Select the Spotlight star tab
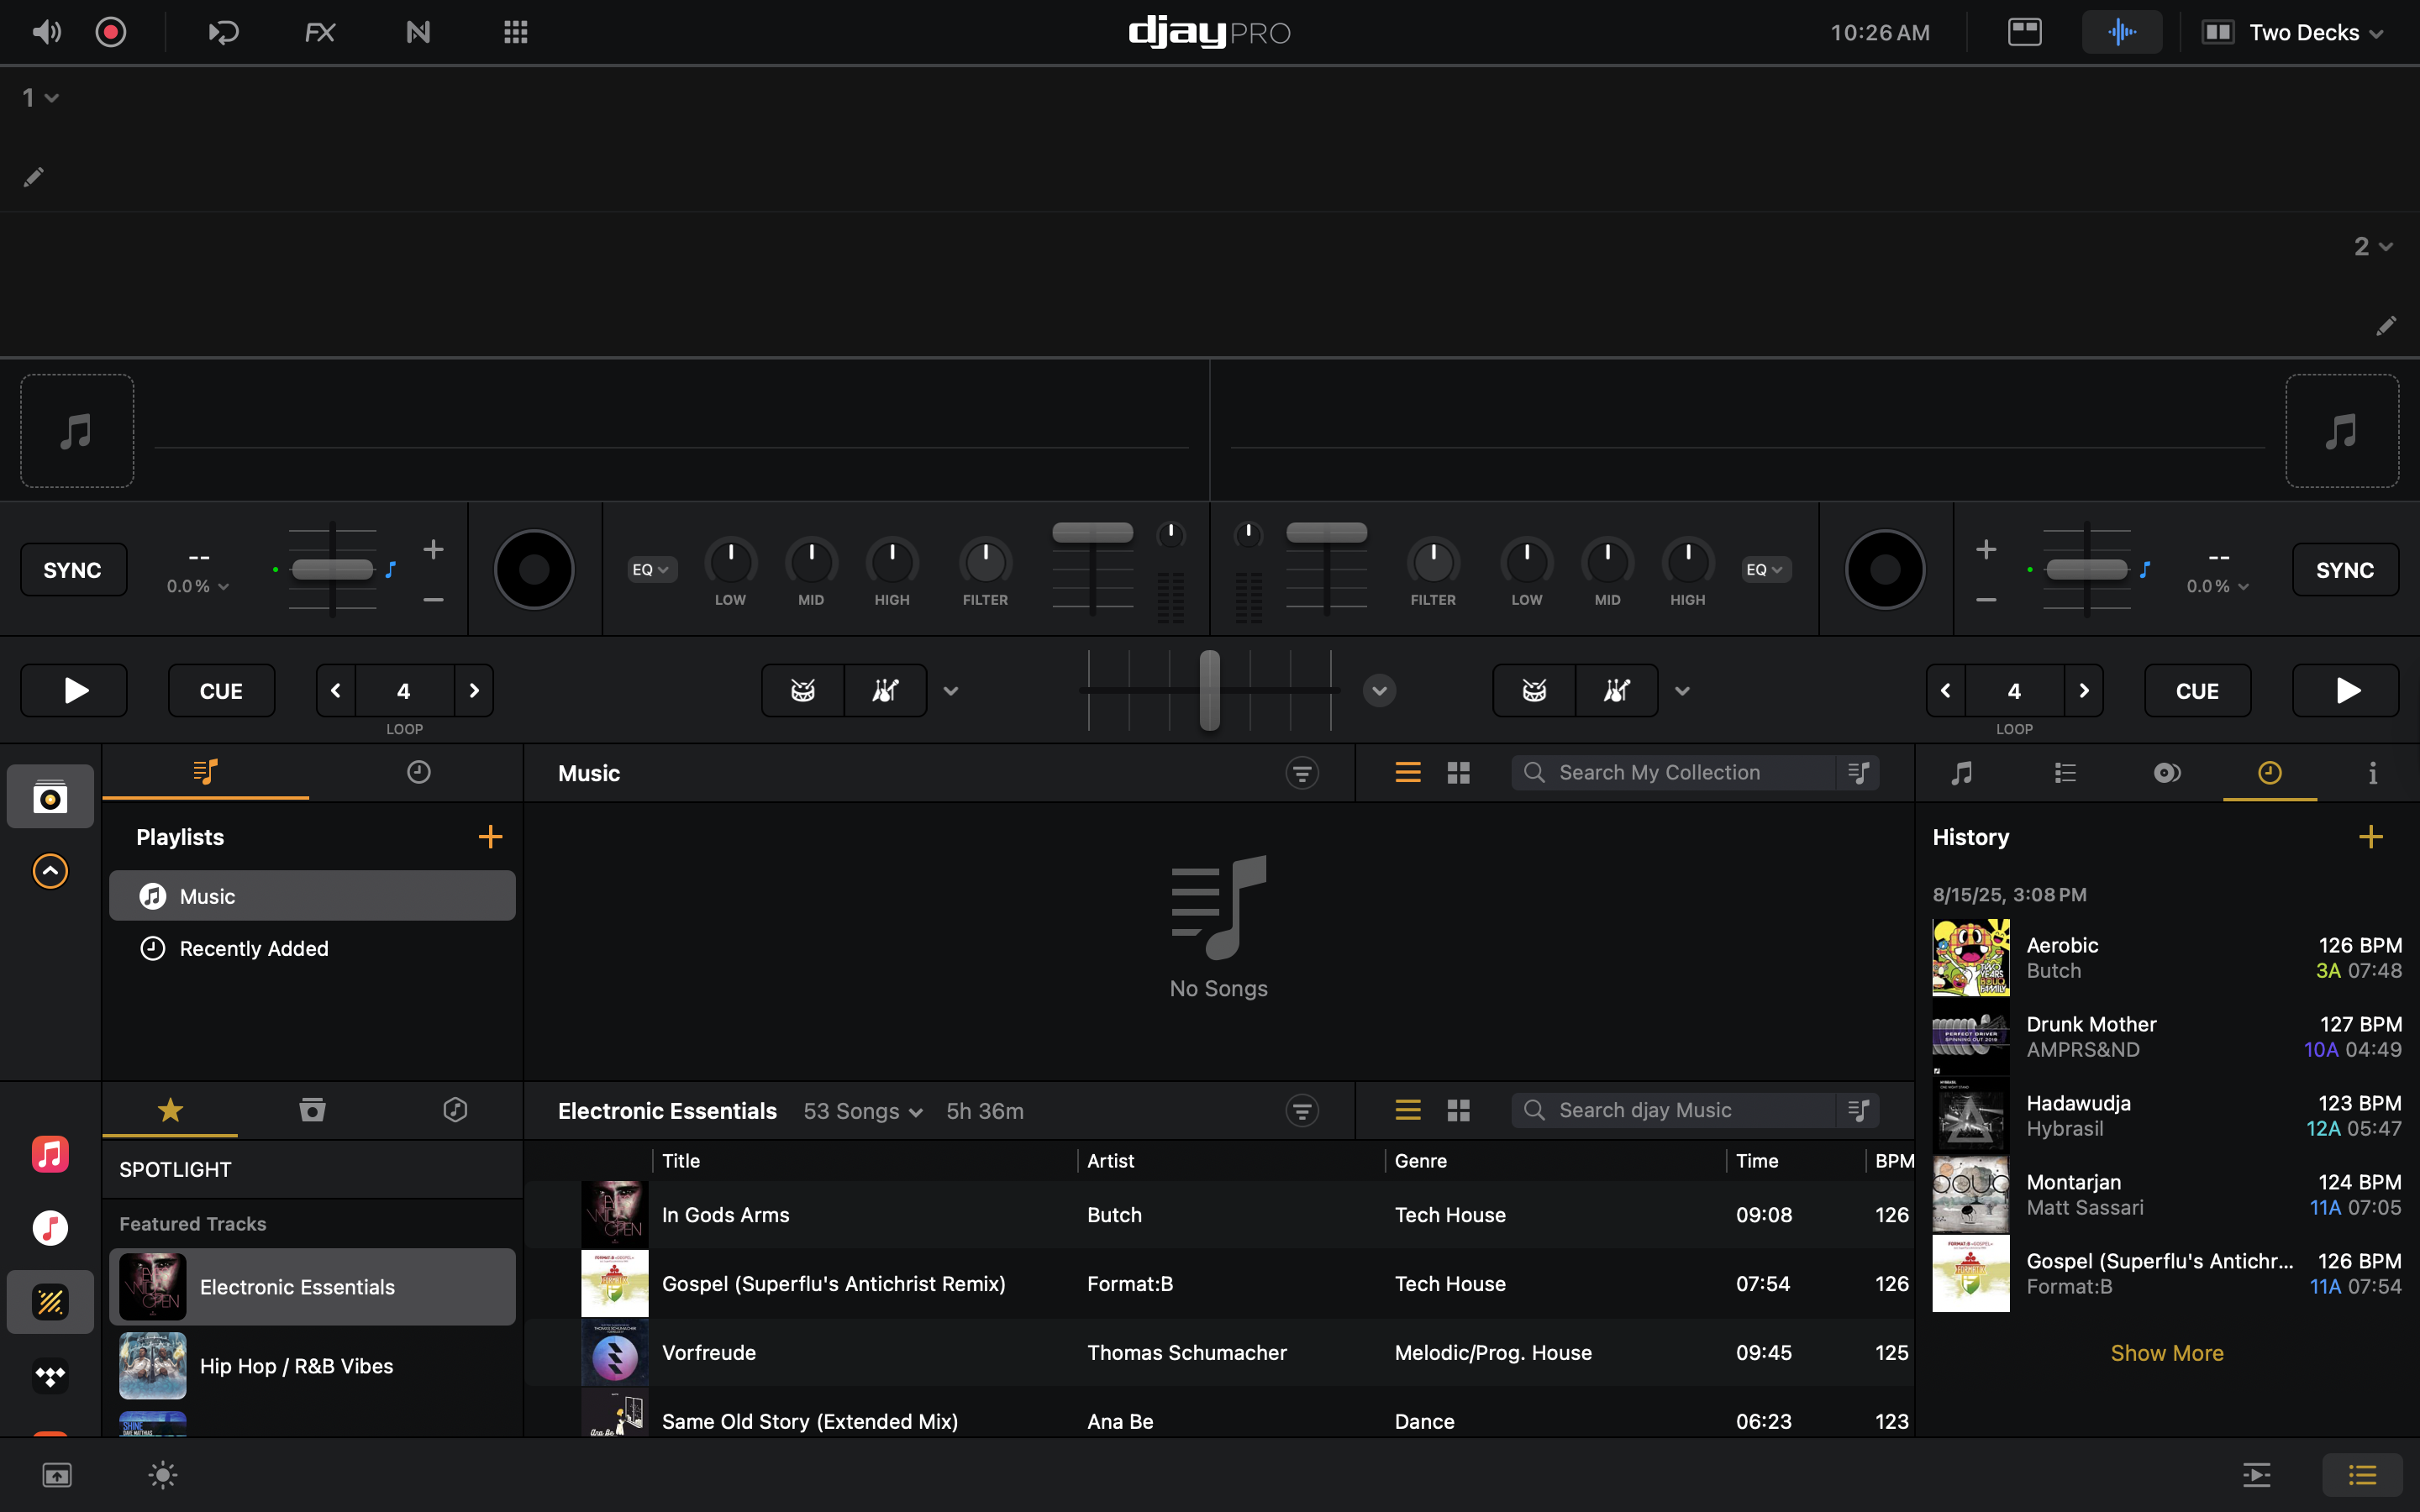The width and height of the screenshot is (2420, 1512). (170, 1110)
